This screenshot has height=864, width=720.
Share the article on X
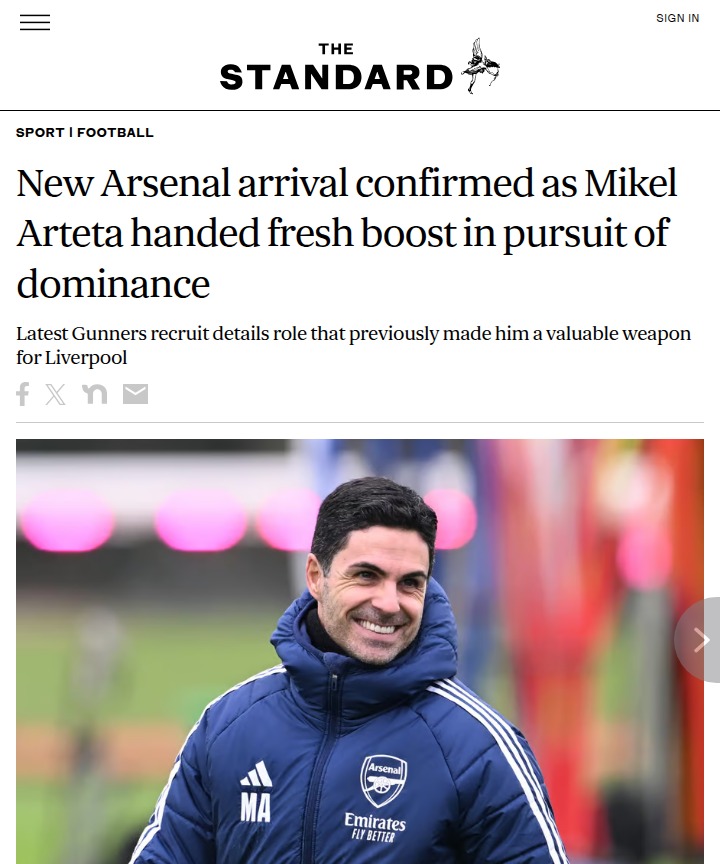pyautogui.click(x=55, y=394)
